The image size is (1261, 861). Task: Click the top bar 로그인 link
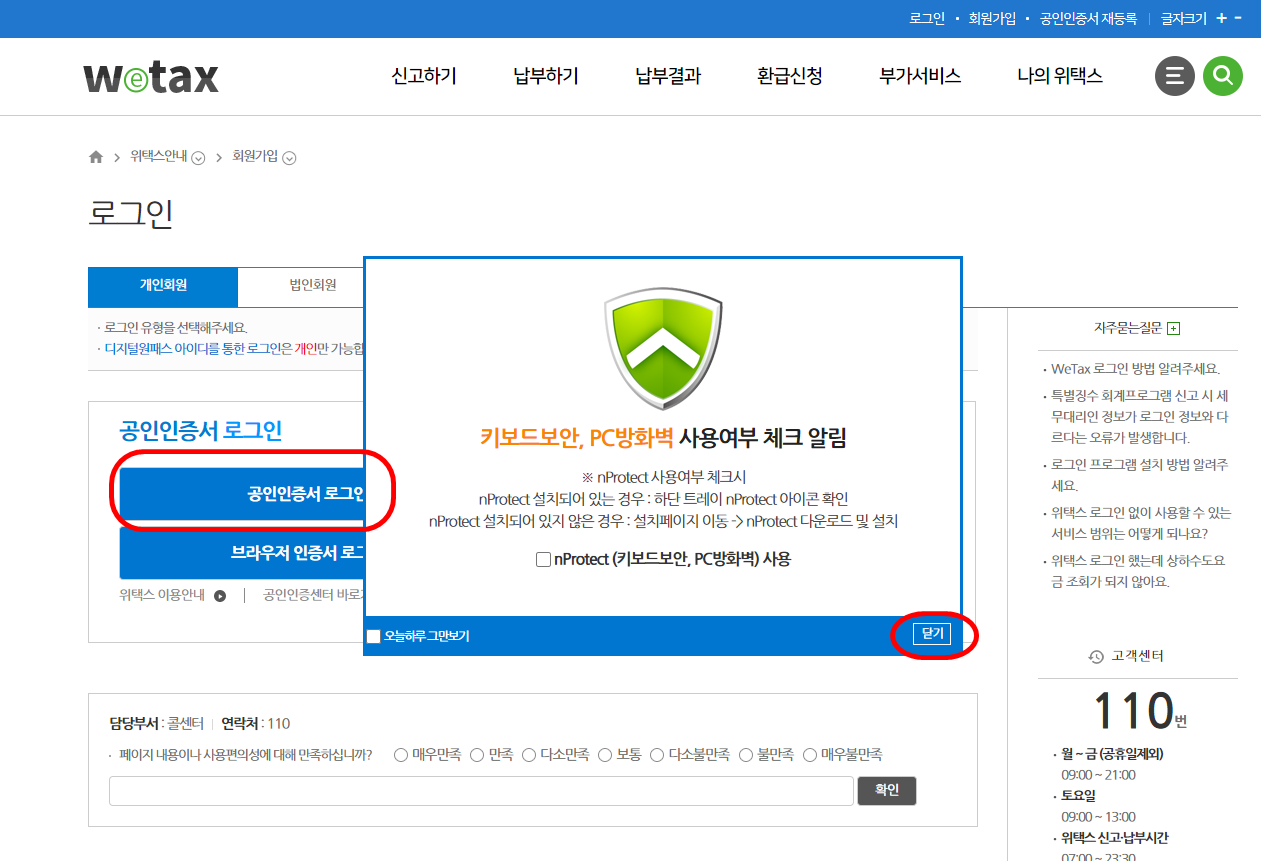tap(927, 18)
